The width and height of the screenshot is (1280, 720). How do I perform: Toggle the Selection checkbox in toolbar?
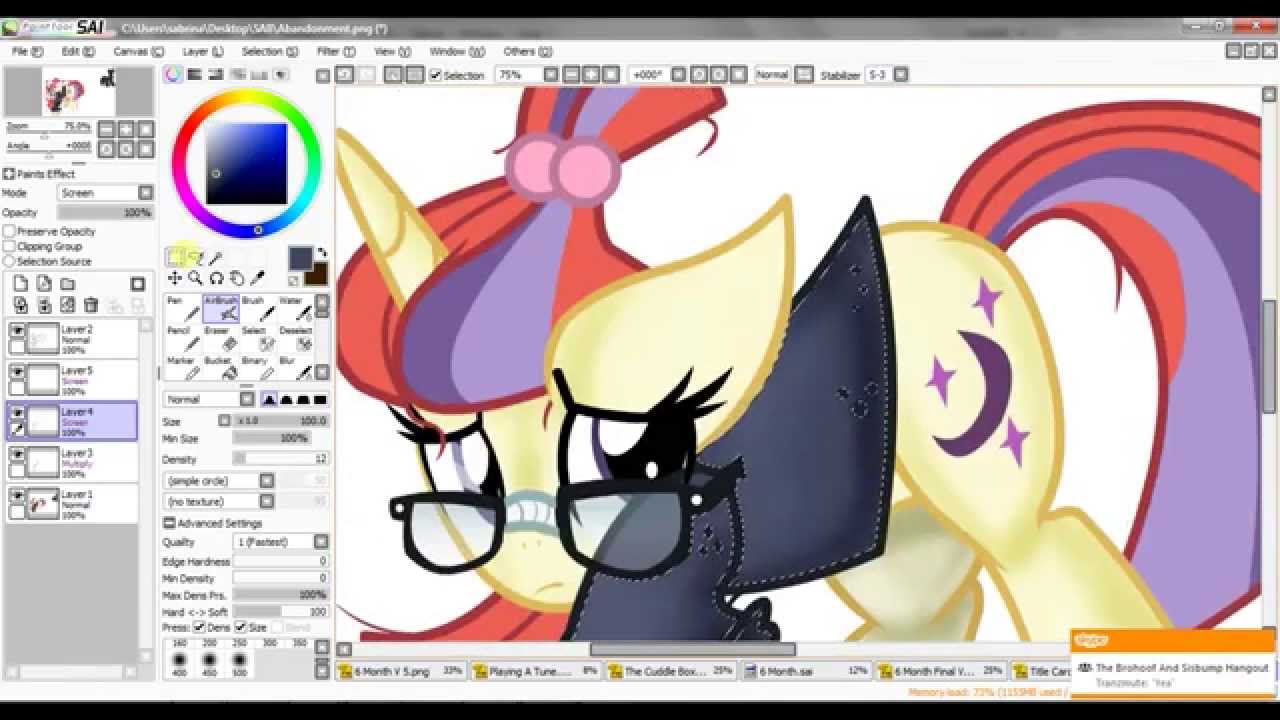pos(435,75)
